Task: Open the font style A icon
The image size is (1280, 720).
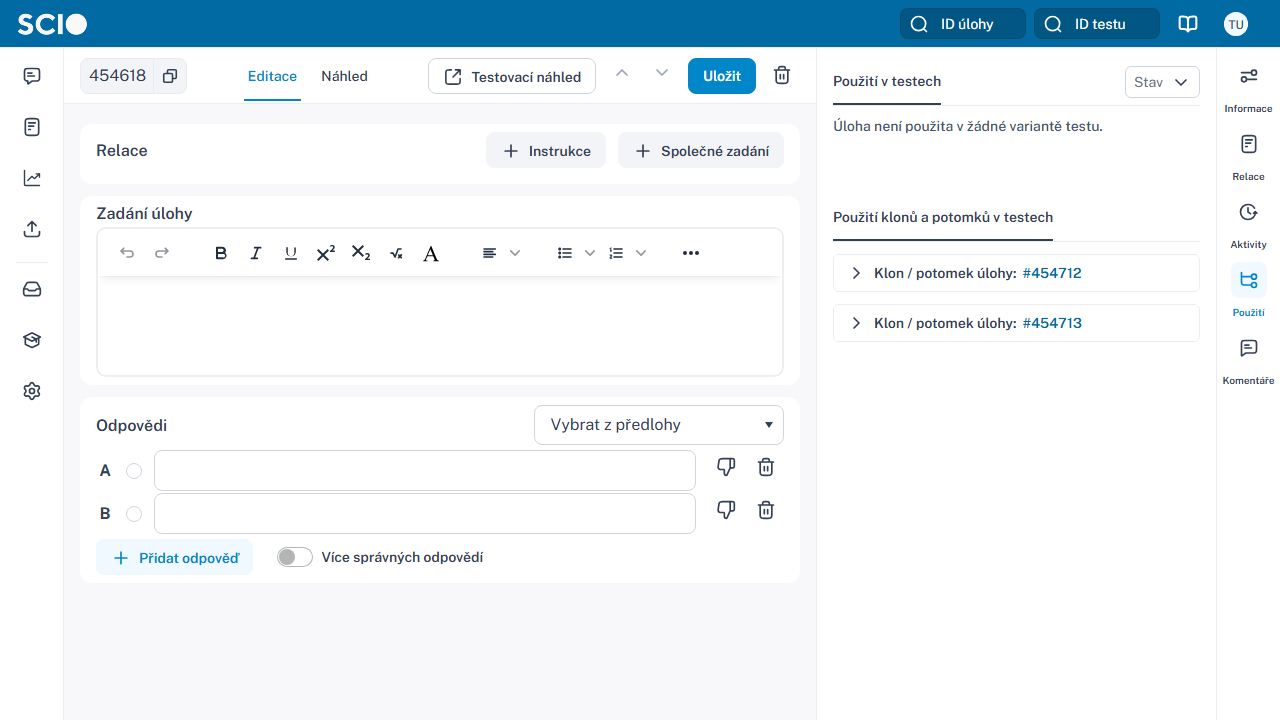Action: 431,253
